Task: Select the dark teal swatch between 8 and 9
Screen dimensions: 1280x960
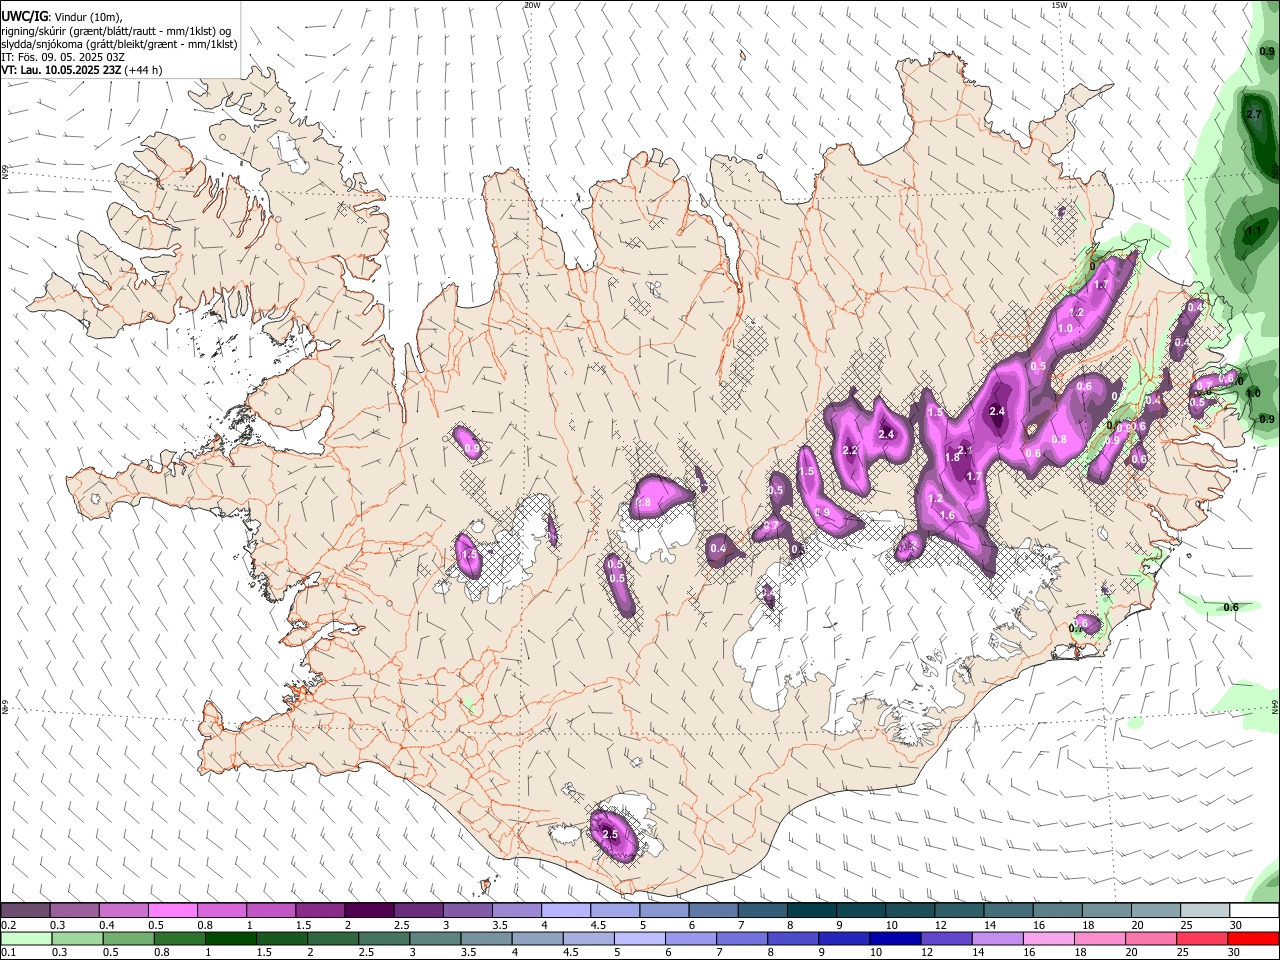Action: click(x=812, y=910)
